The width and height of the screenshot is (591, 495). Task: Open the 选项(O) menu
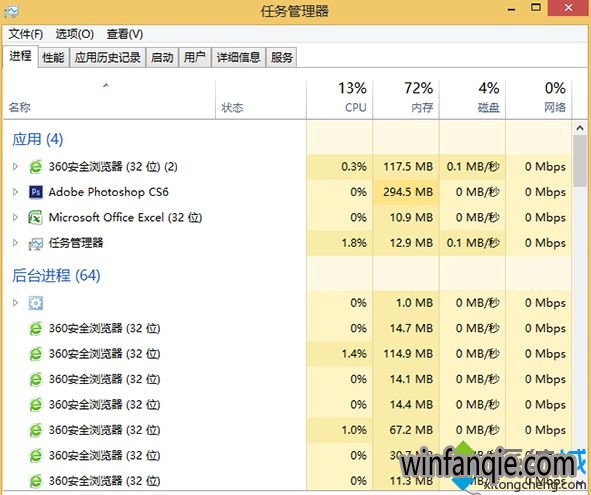tap(75, 34)
